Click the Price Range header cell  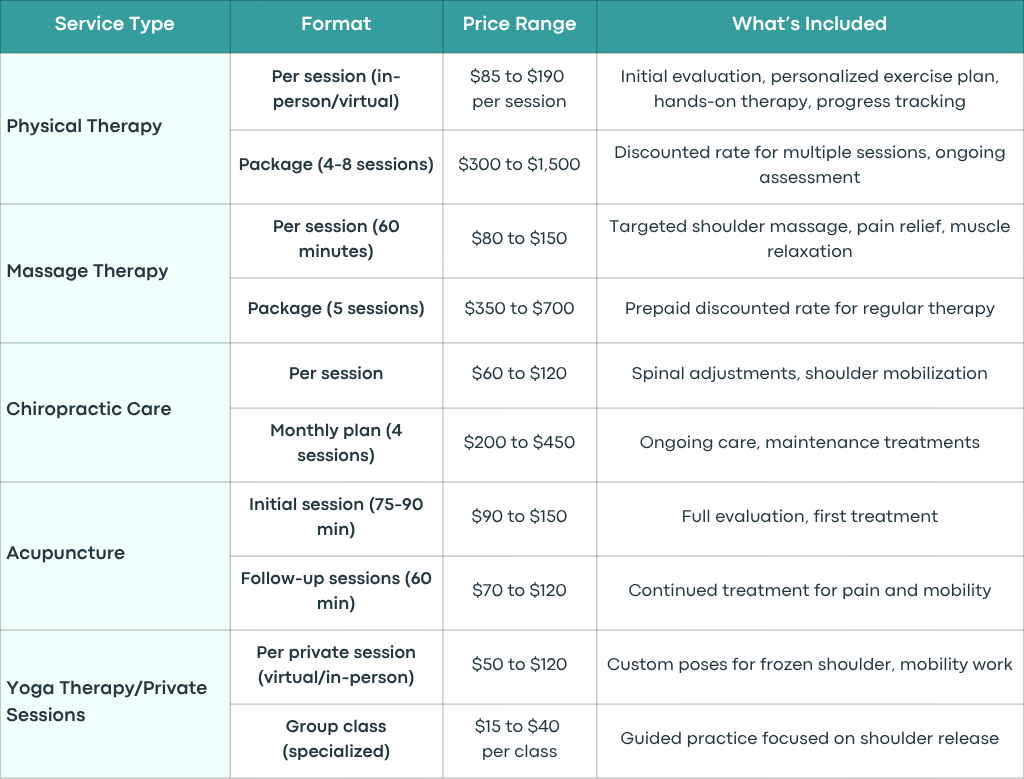(x=520, y=26)
